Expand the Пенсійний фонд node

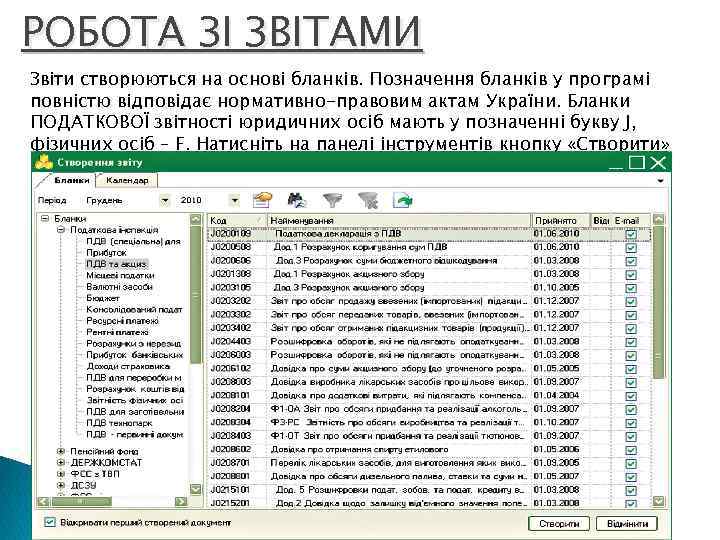click(x=61, y=451)
